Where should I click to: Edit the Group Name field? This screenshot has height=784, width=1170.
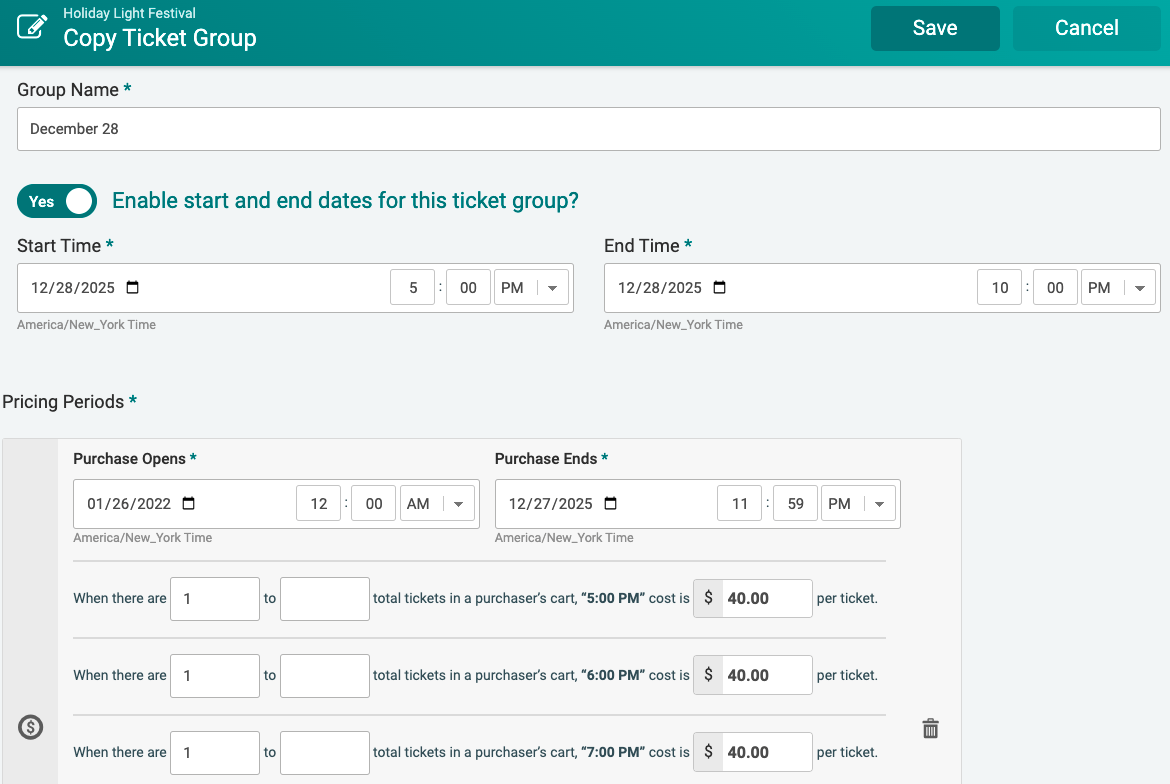point(588,129)
